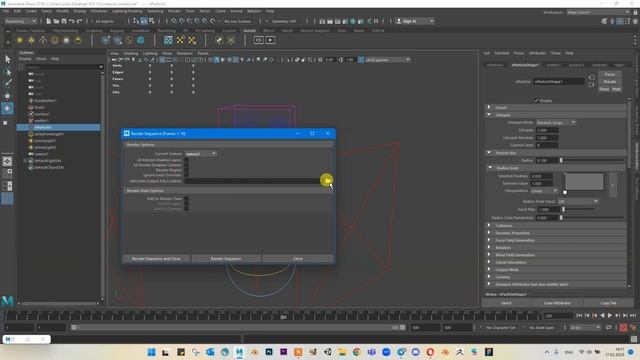Viewport: 640px width, 360px height.
Task: Open viewport Renderer panel menu
Action: pyautogui.click(x=184, y=53)
